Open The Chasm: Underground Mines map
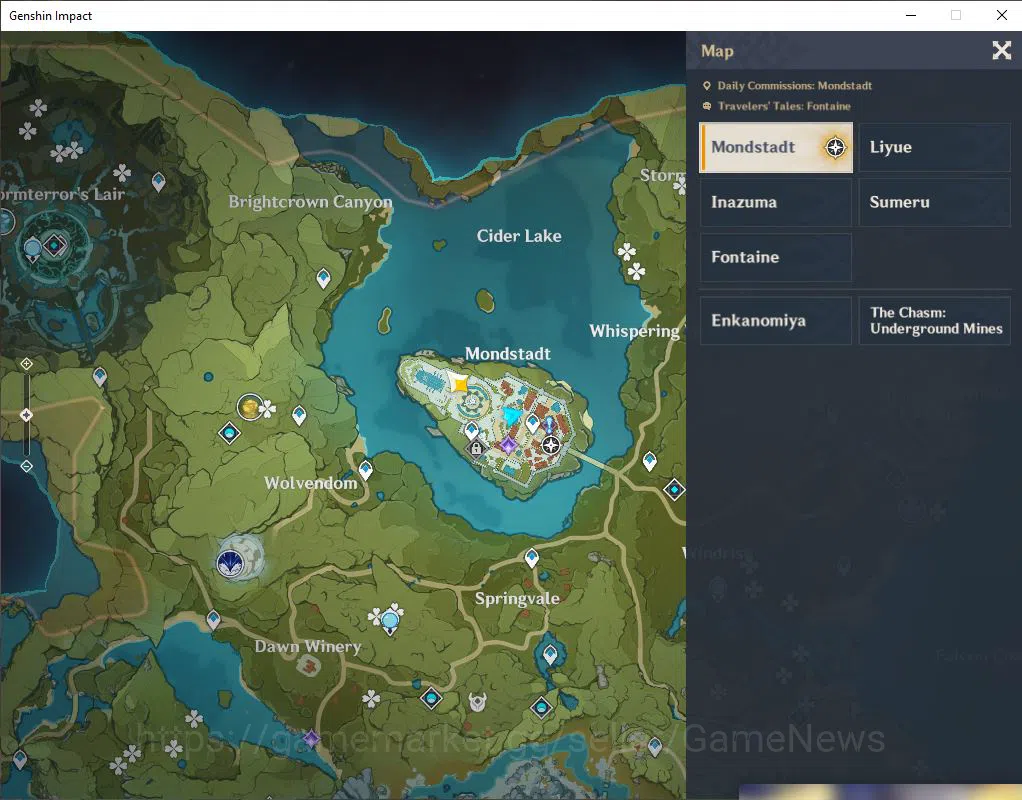Viewport: 1022px width, 800px height. (x=934, y=321)
